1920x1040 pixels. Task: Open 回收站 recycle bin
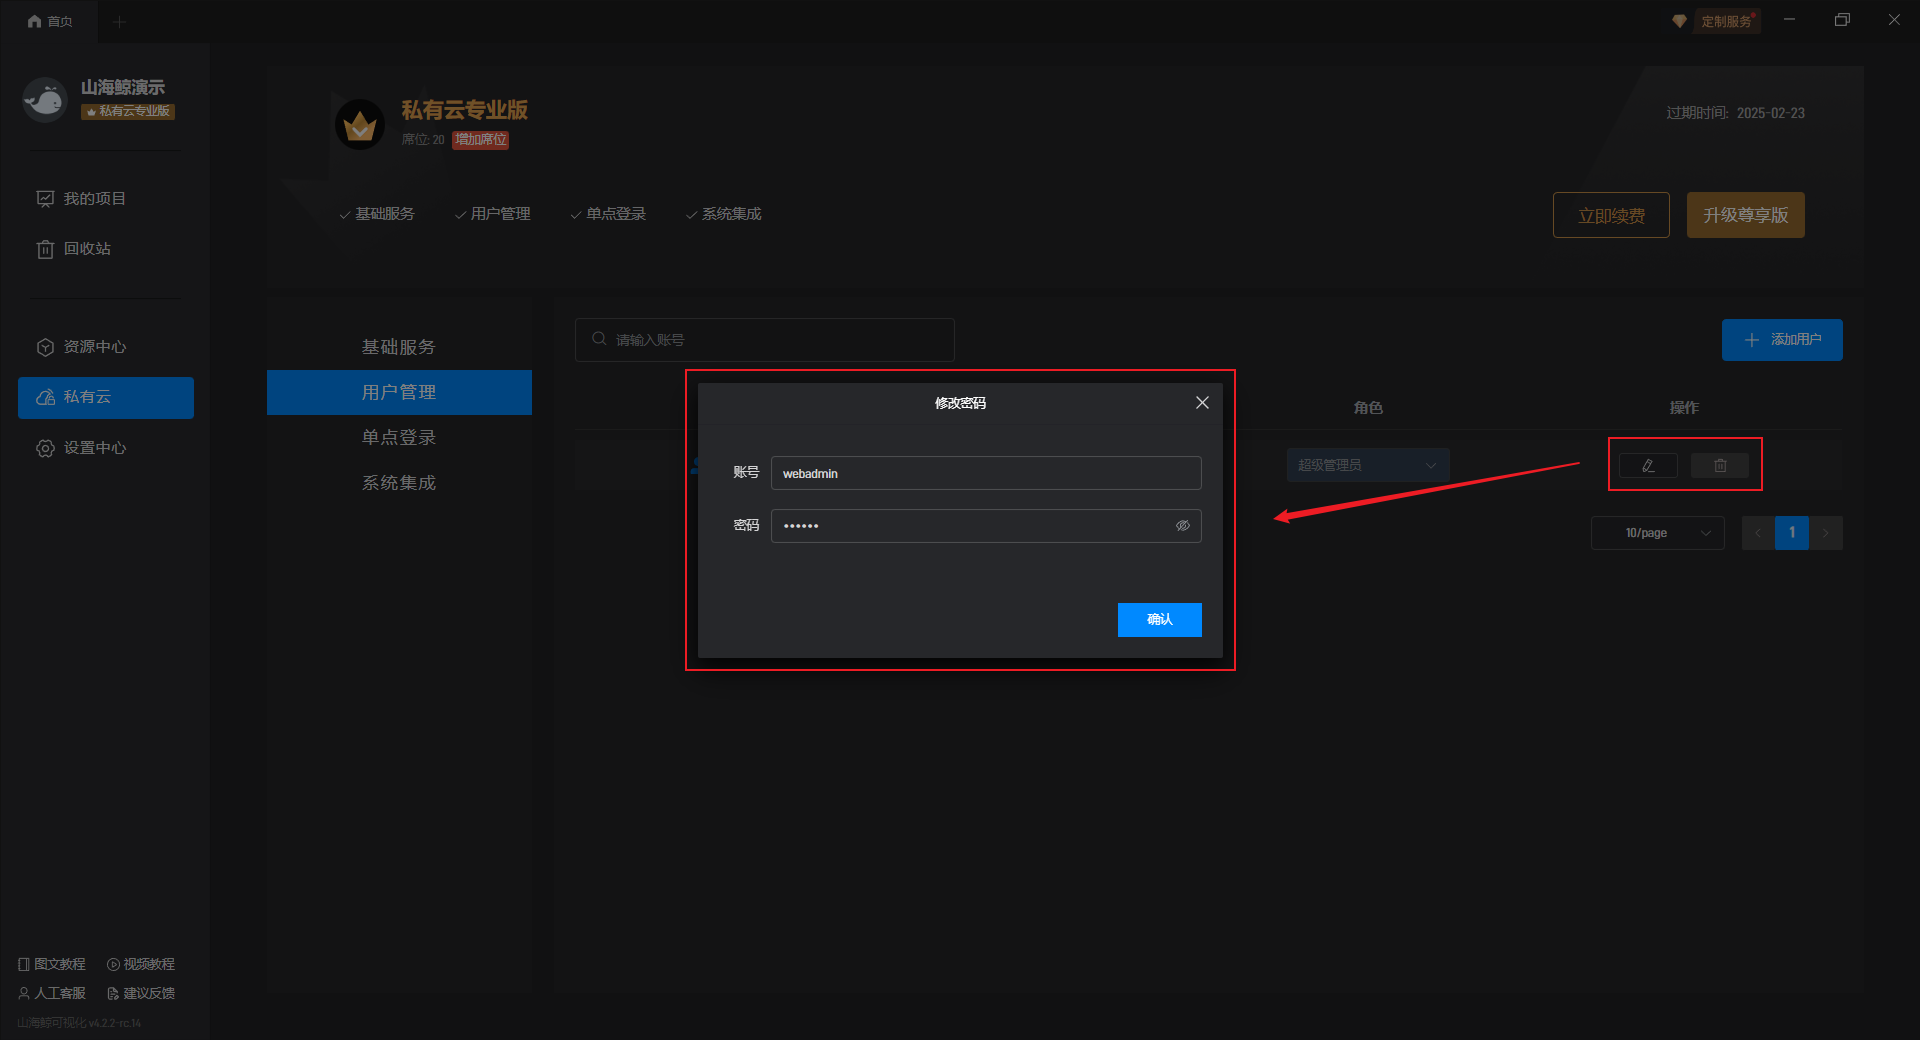tap(74, 248)
